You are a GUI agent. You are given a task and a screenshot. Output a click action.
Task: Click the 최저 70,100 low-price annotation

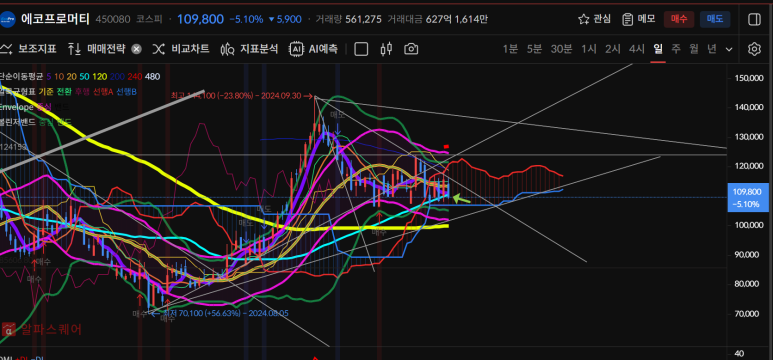pos(220,313)
